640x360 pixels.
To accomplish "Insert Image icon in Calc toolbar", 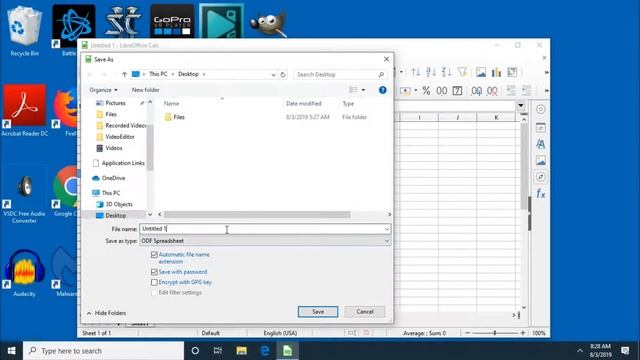I will [x=481, y=73].
